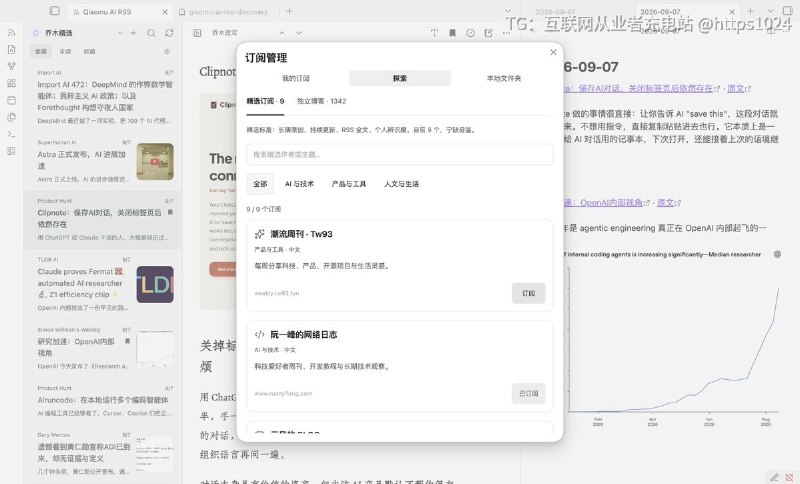Mark article read with check circle icon
800x484 pixels.
470,33
